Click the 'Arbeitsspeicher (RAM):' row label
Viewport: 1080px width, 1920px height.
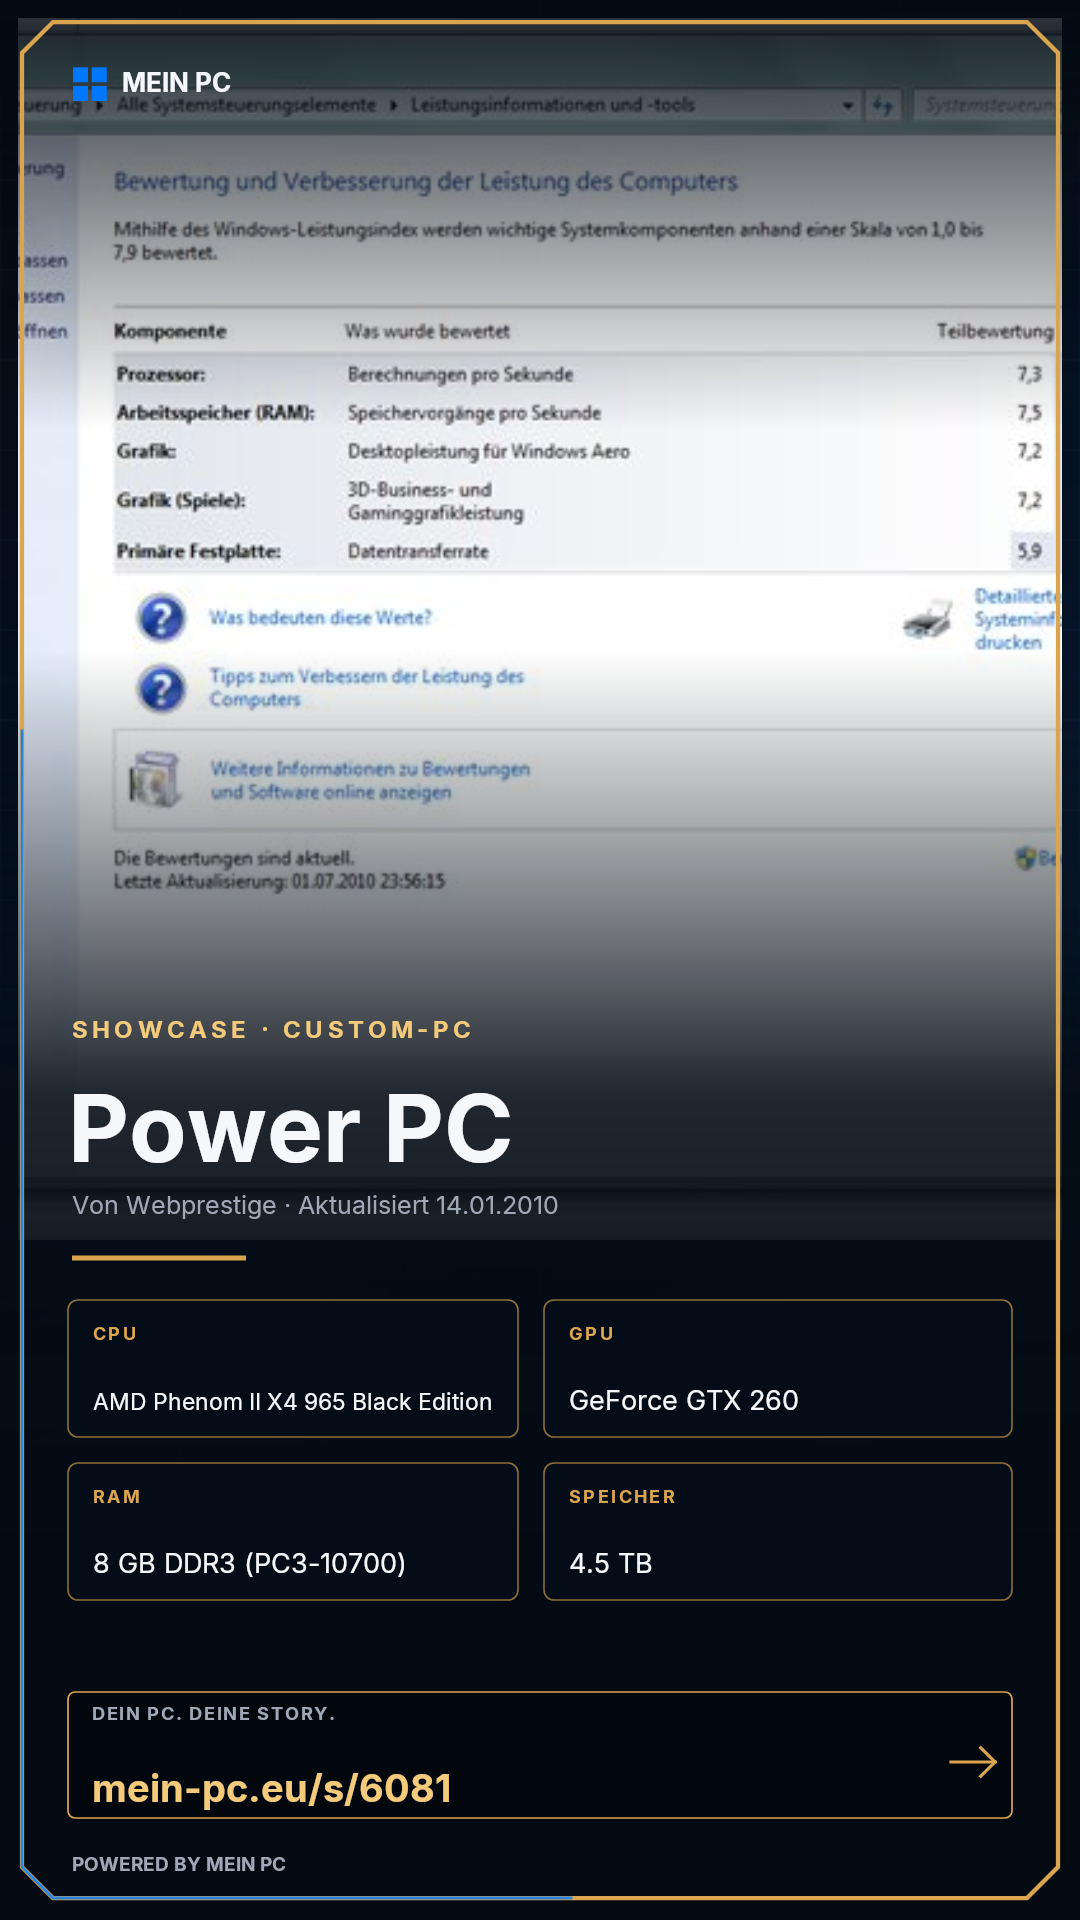click(x=216, y=412)
